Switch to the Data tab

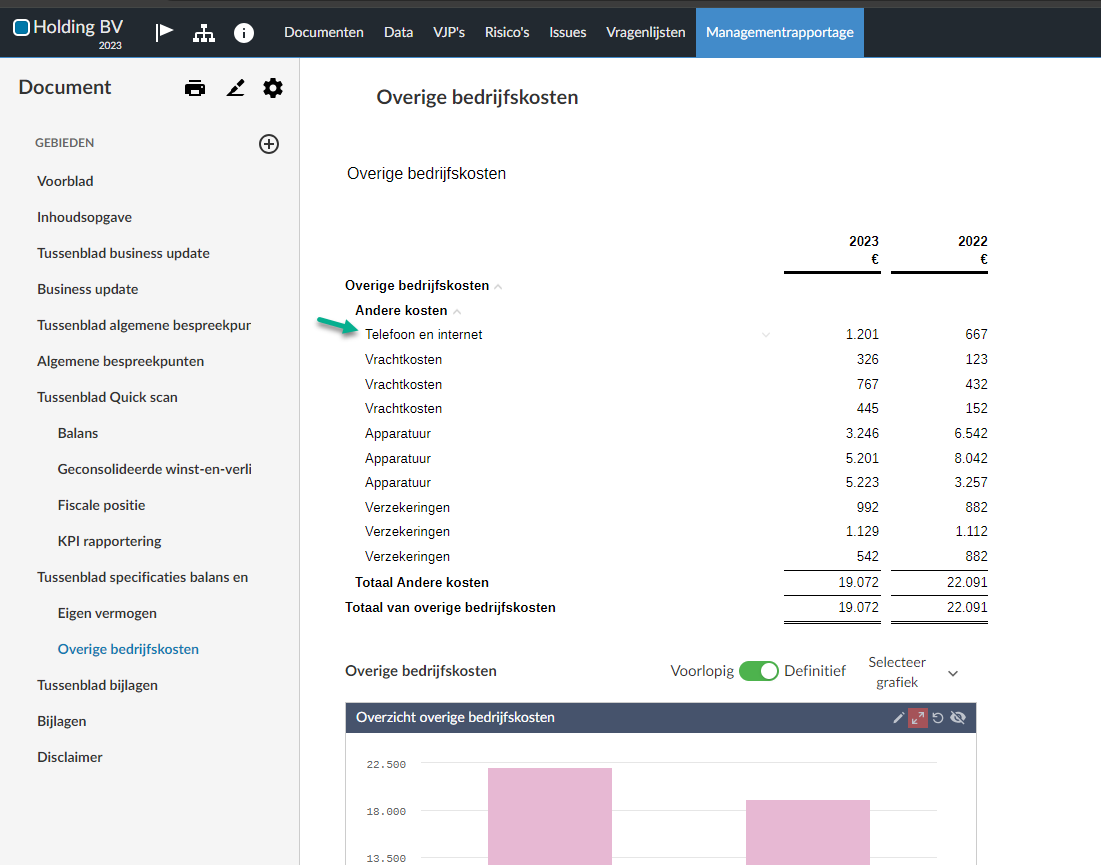[398, 32]
